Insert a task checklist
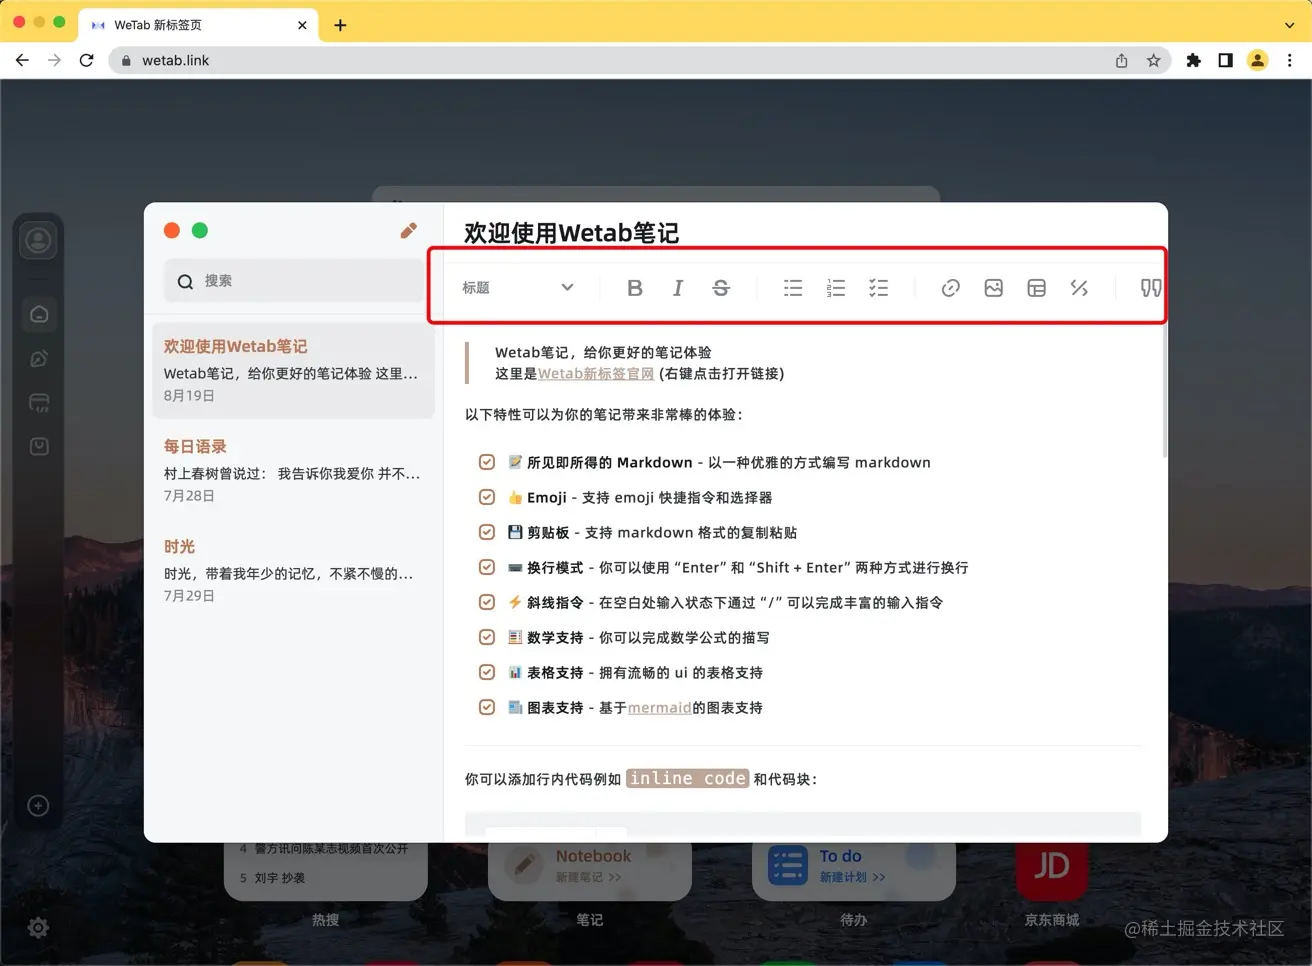 879,288
